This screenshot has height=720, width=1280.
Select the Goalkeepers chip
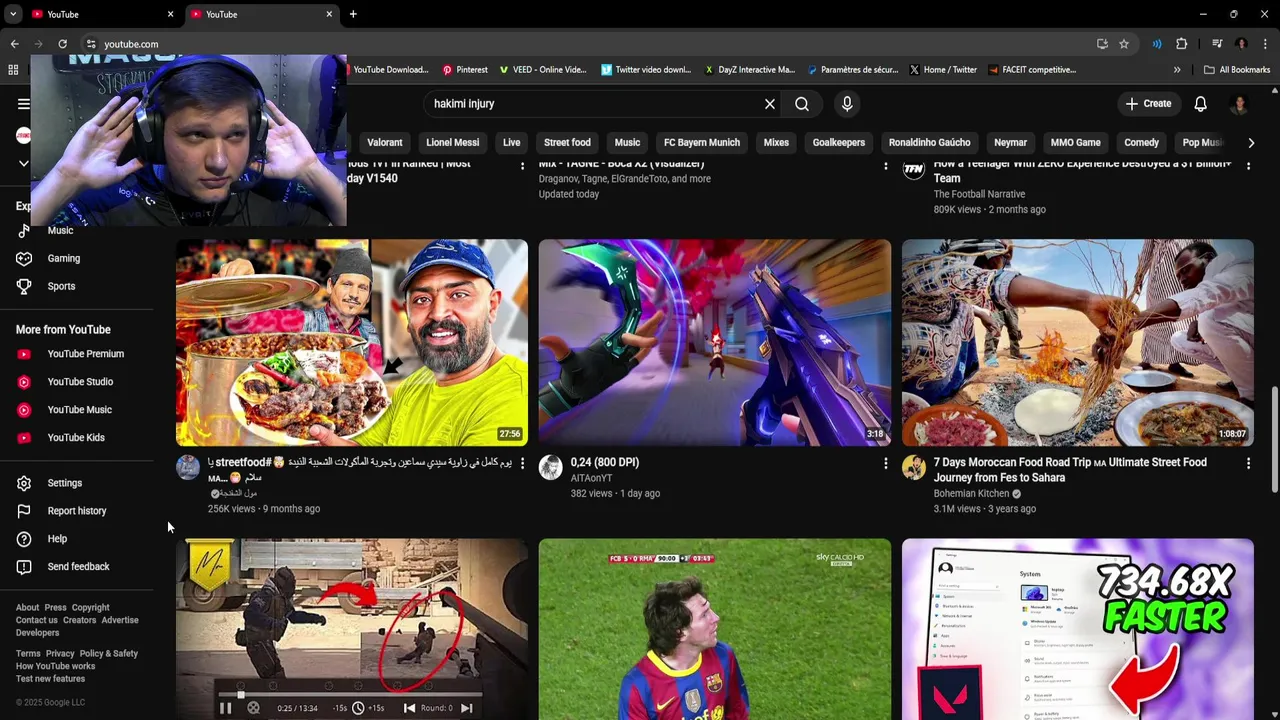click(x=839, y=143)
